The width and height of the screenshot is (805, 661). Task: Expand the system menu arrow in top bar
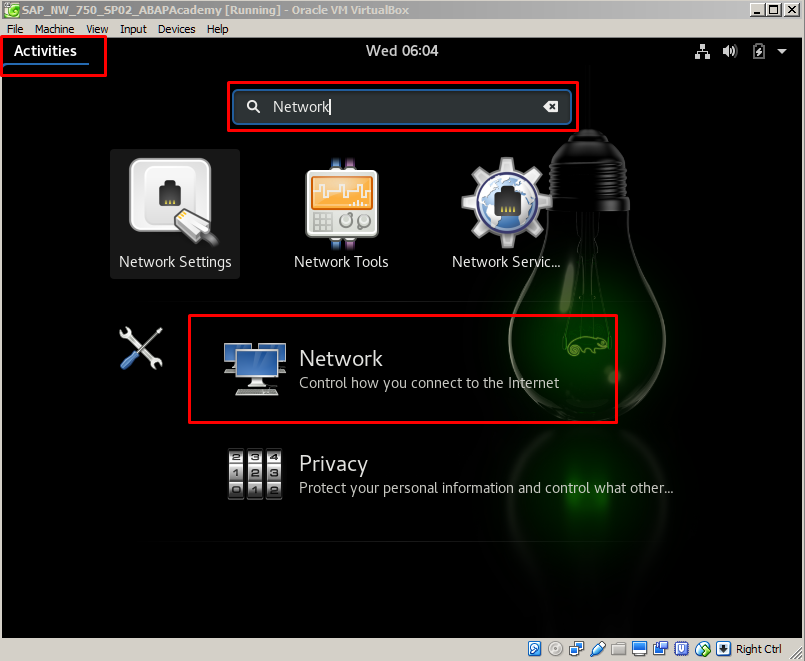782,51
